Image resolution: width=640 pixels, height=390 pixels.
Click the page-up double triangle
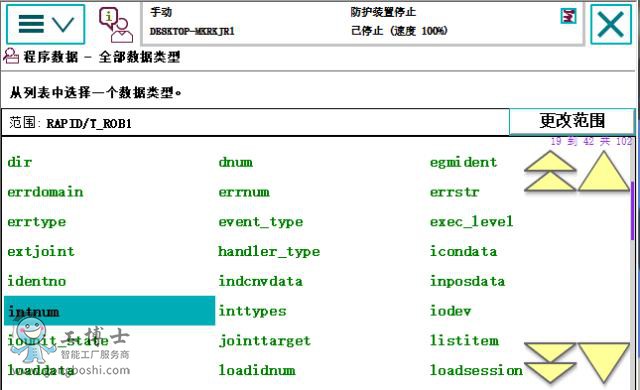click(550, 171)
